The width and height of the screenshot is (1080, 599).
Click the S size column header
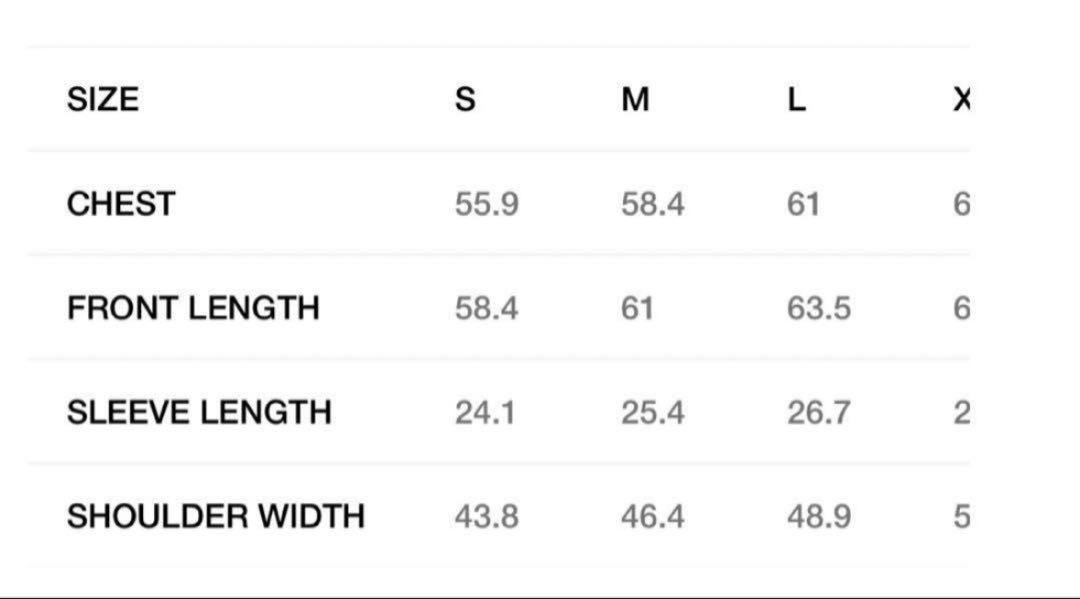465,99
